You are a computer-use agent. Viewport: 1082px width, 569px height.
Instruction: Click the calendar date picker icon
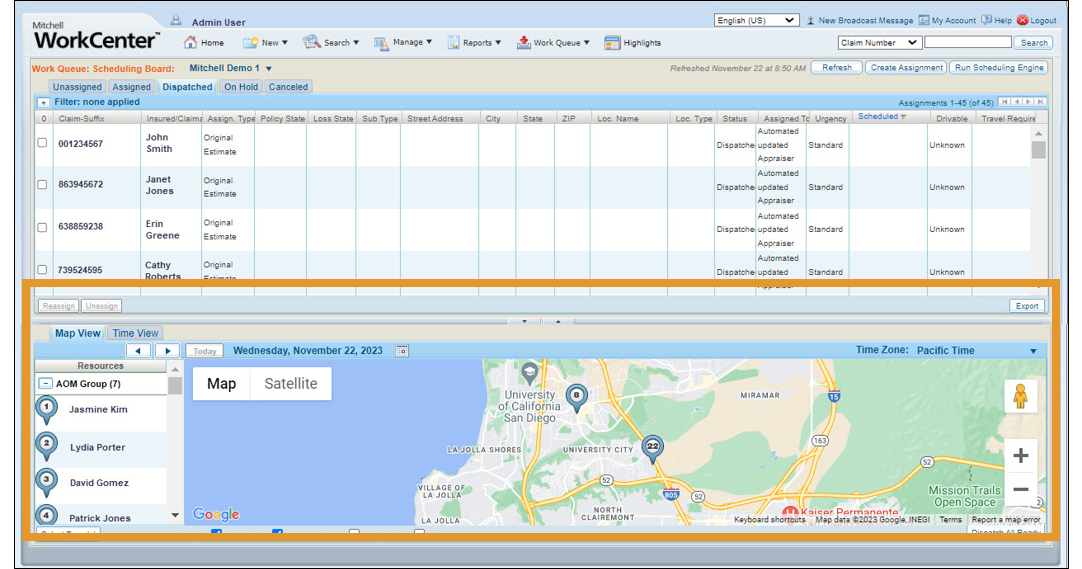click(402, 351)
